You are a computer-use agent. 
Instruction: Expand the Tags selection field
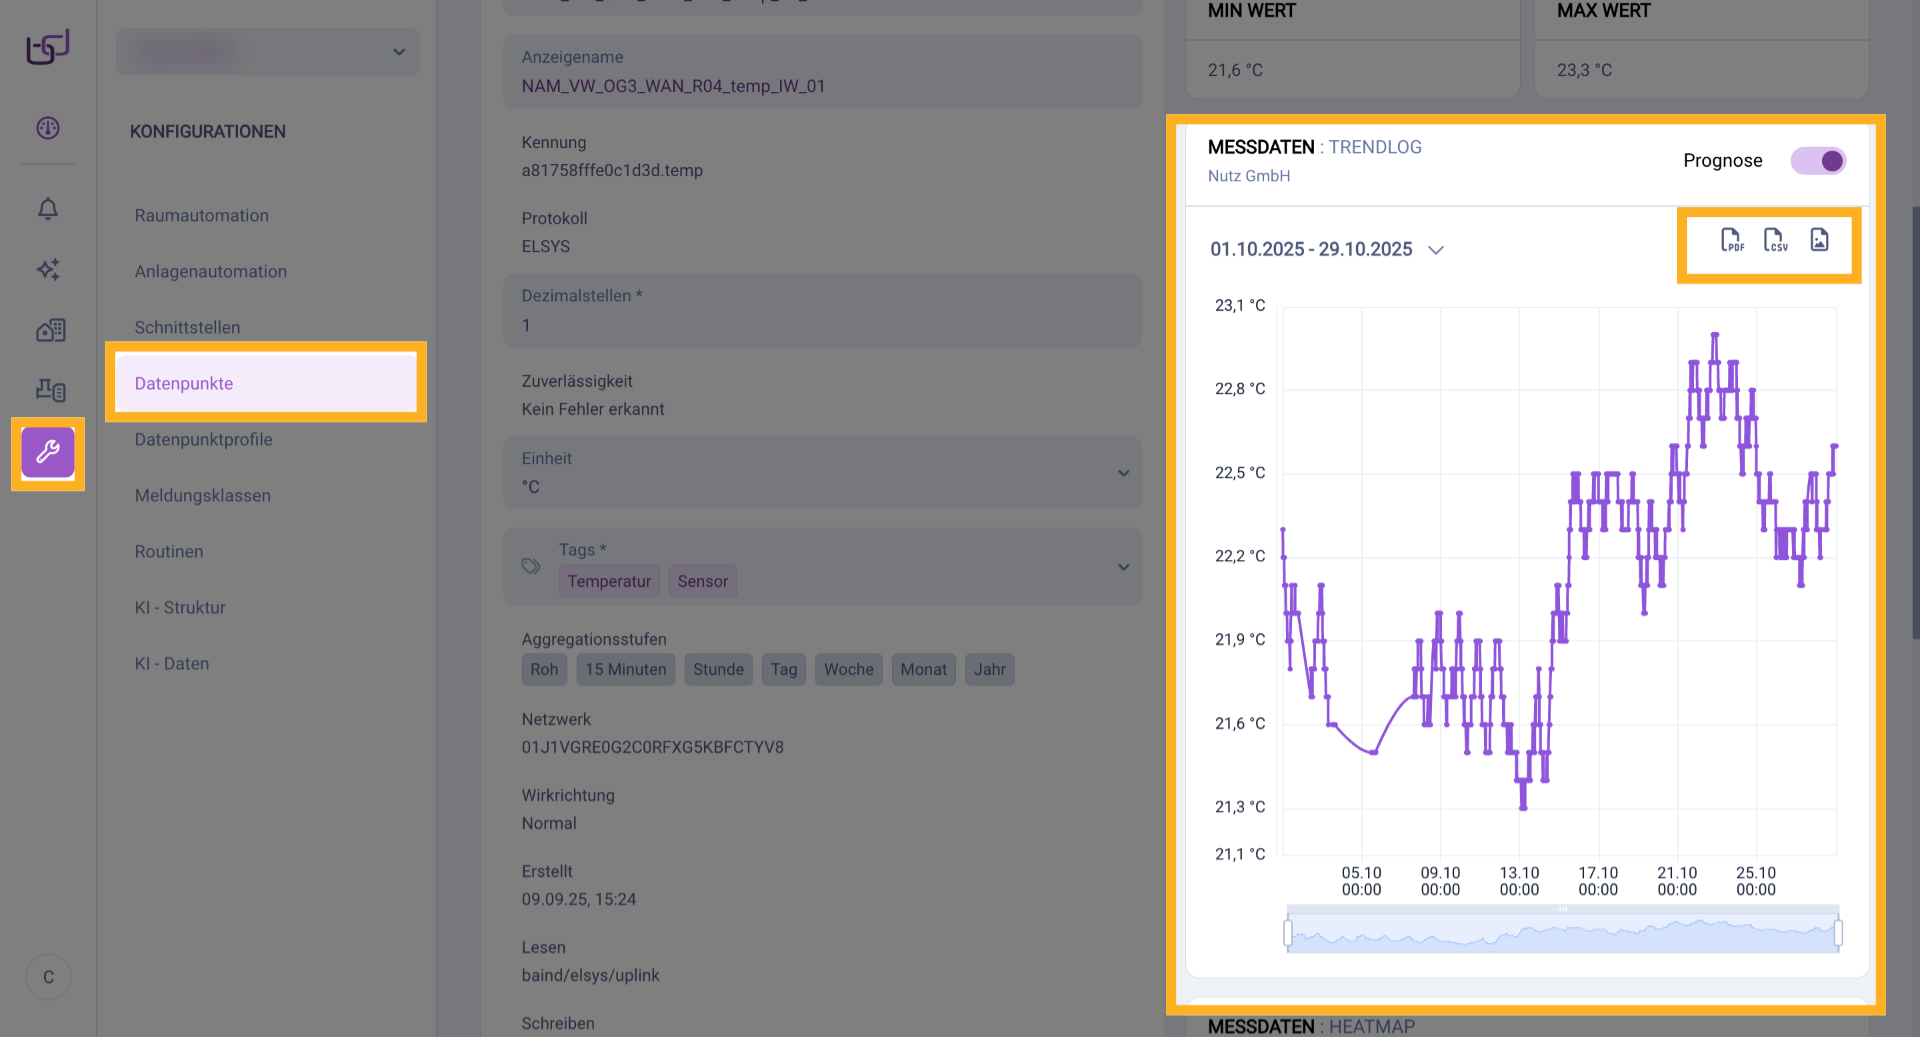[x=1122, y=566]
